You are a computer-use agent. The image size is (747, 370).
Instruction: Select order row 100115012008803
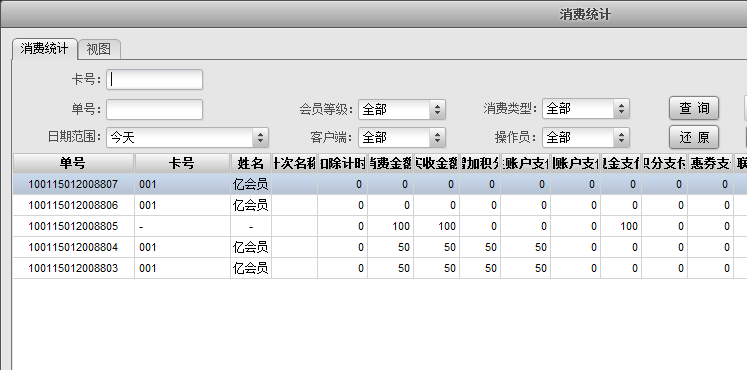[x=379, y=268]
